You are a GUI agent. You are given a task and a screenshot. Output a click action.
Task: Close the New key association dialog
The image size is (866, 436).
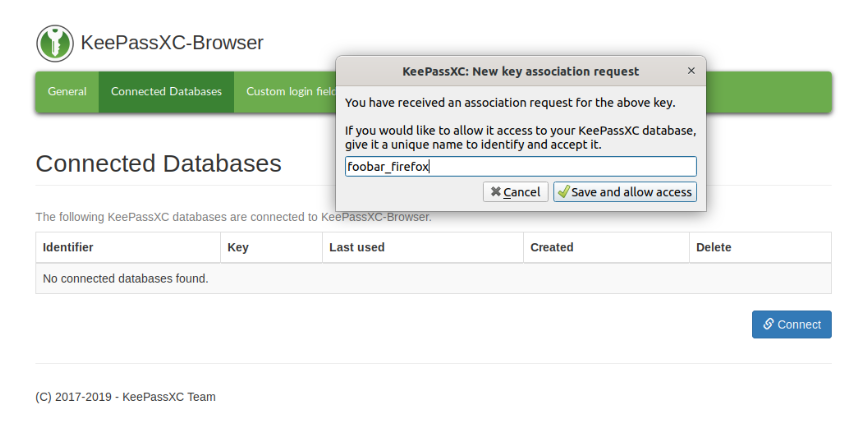(x=691, y=71)
